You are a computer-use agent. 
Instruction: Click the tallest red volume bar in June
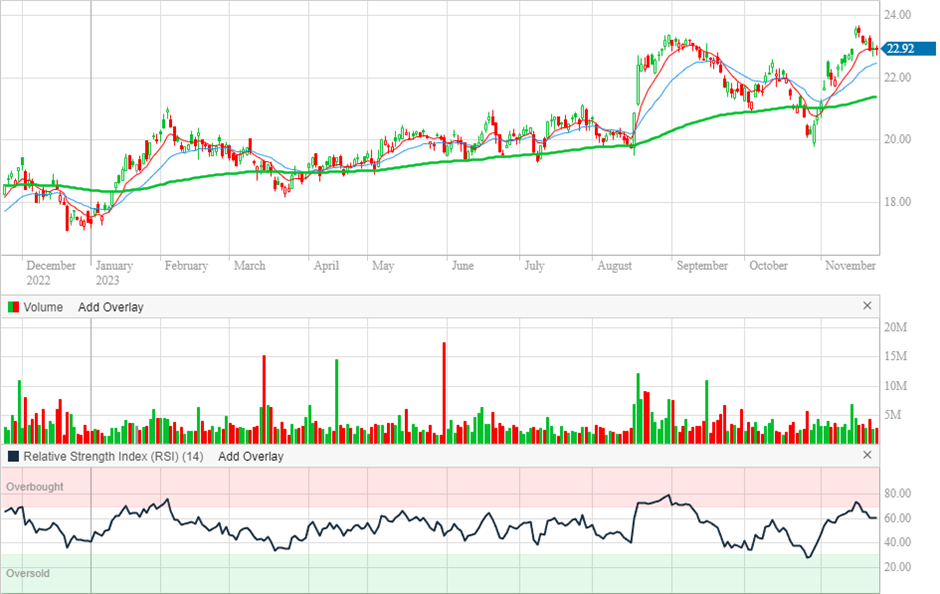[444, 393]
